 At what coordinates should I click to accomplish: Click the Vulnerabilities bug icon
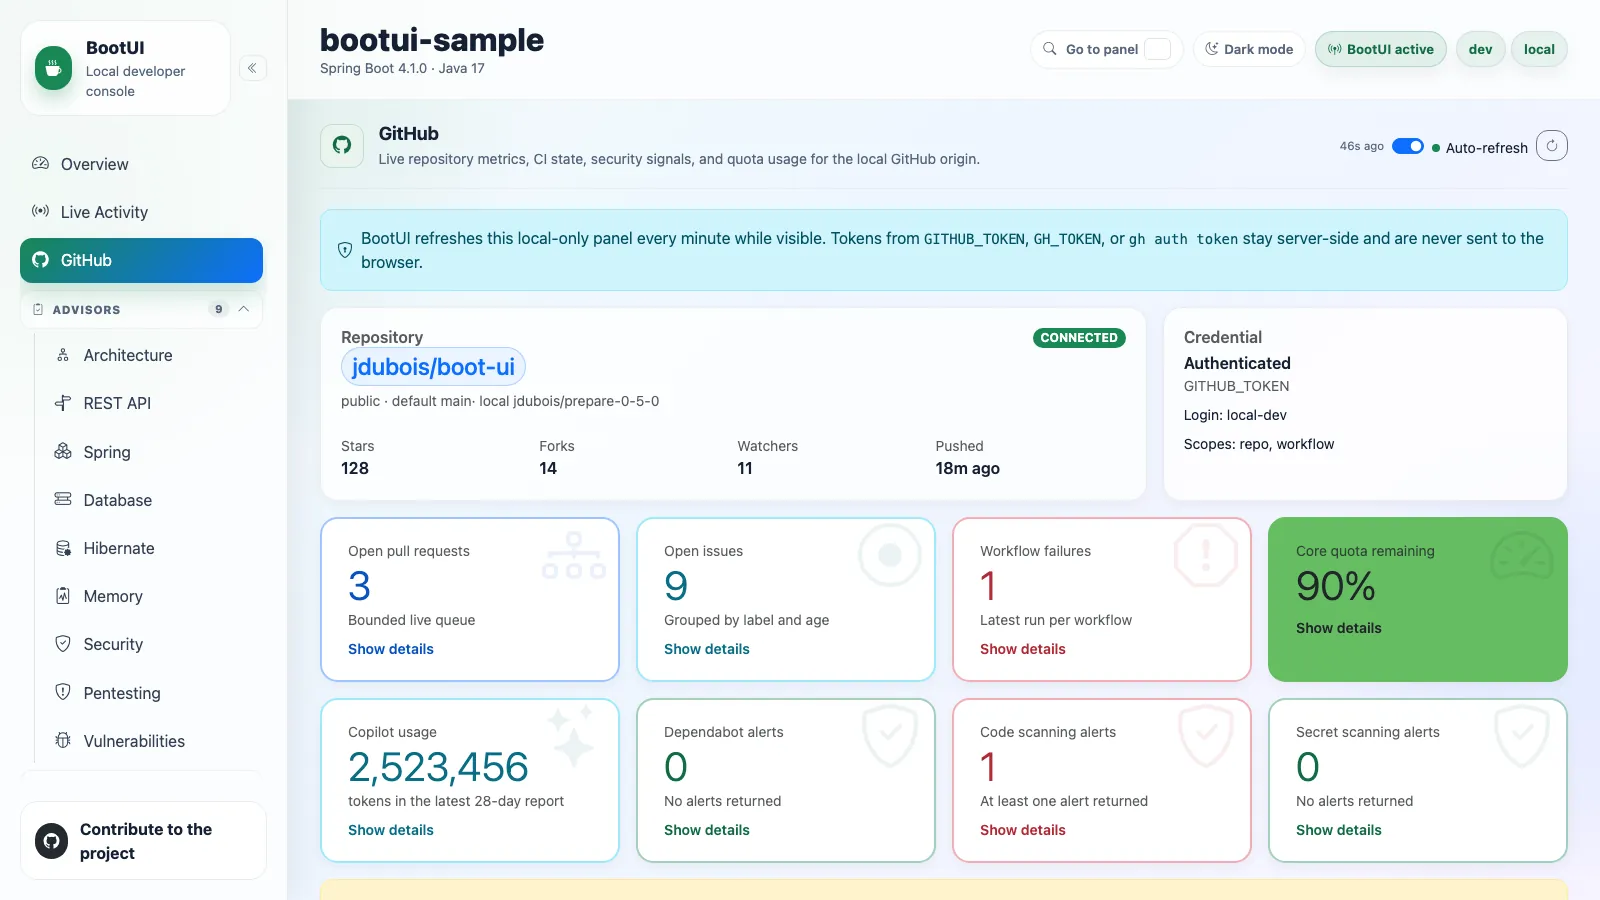63,740
